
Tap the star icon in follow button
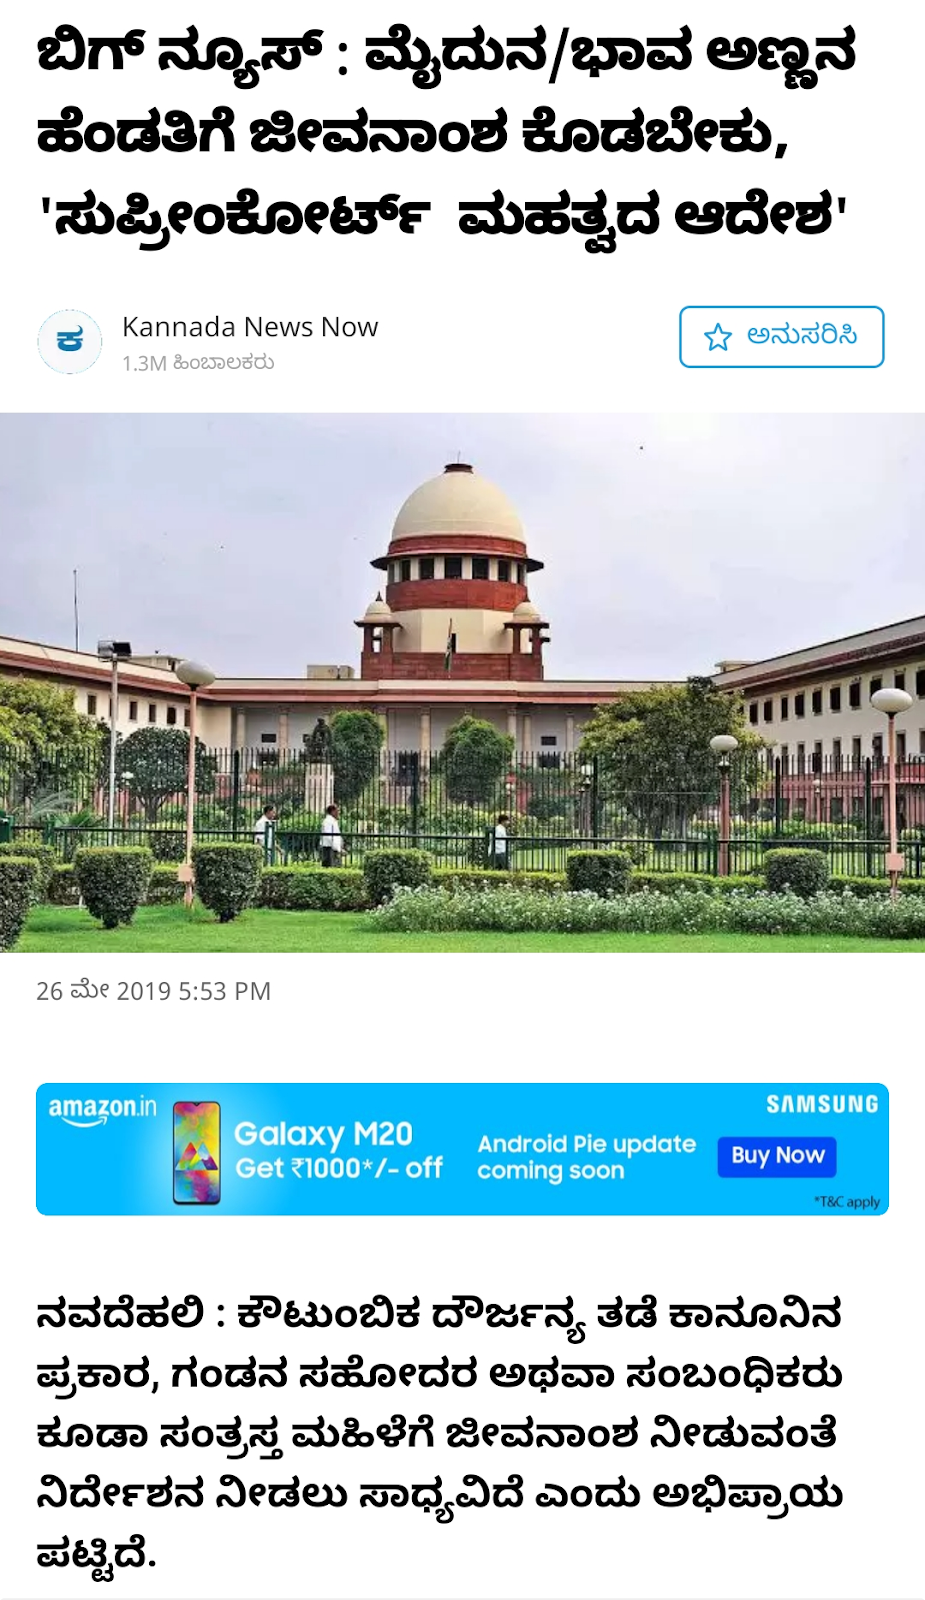[718, 337]
